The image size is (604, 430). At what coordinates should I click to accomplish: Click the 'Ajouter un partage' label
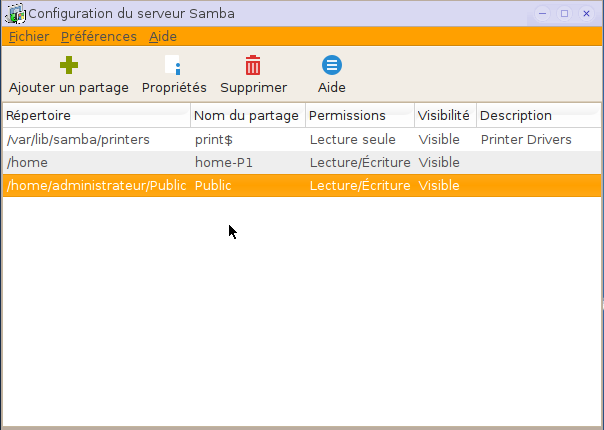click(69, 88)
